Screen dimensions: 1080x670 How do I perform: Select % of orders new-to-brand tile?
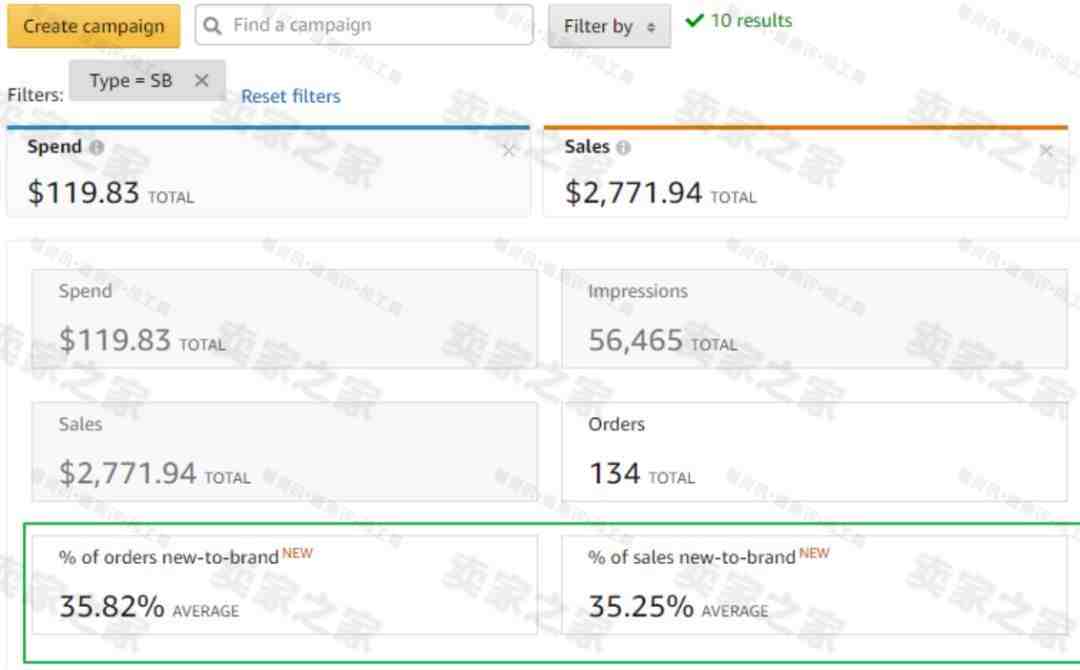(284, 585)
